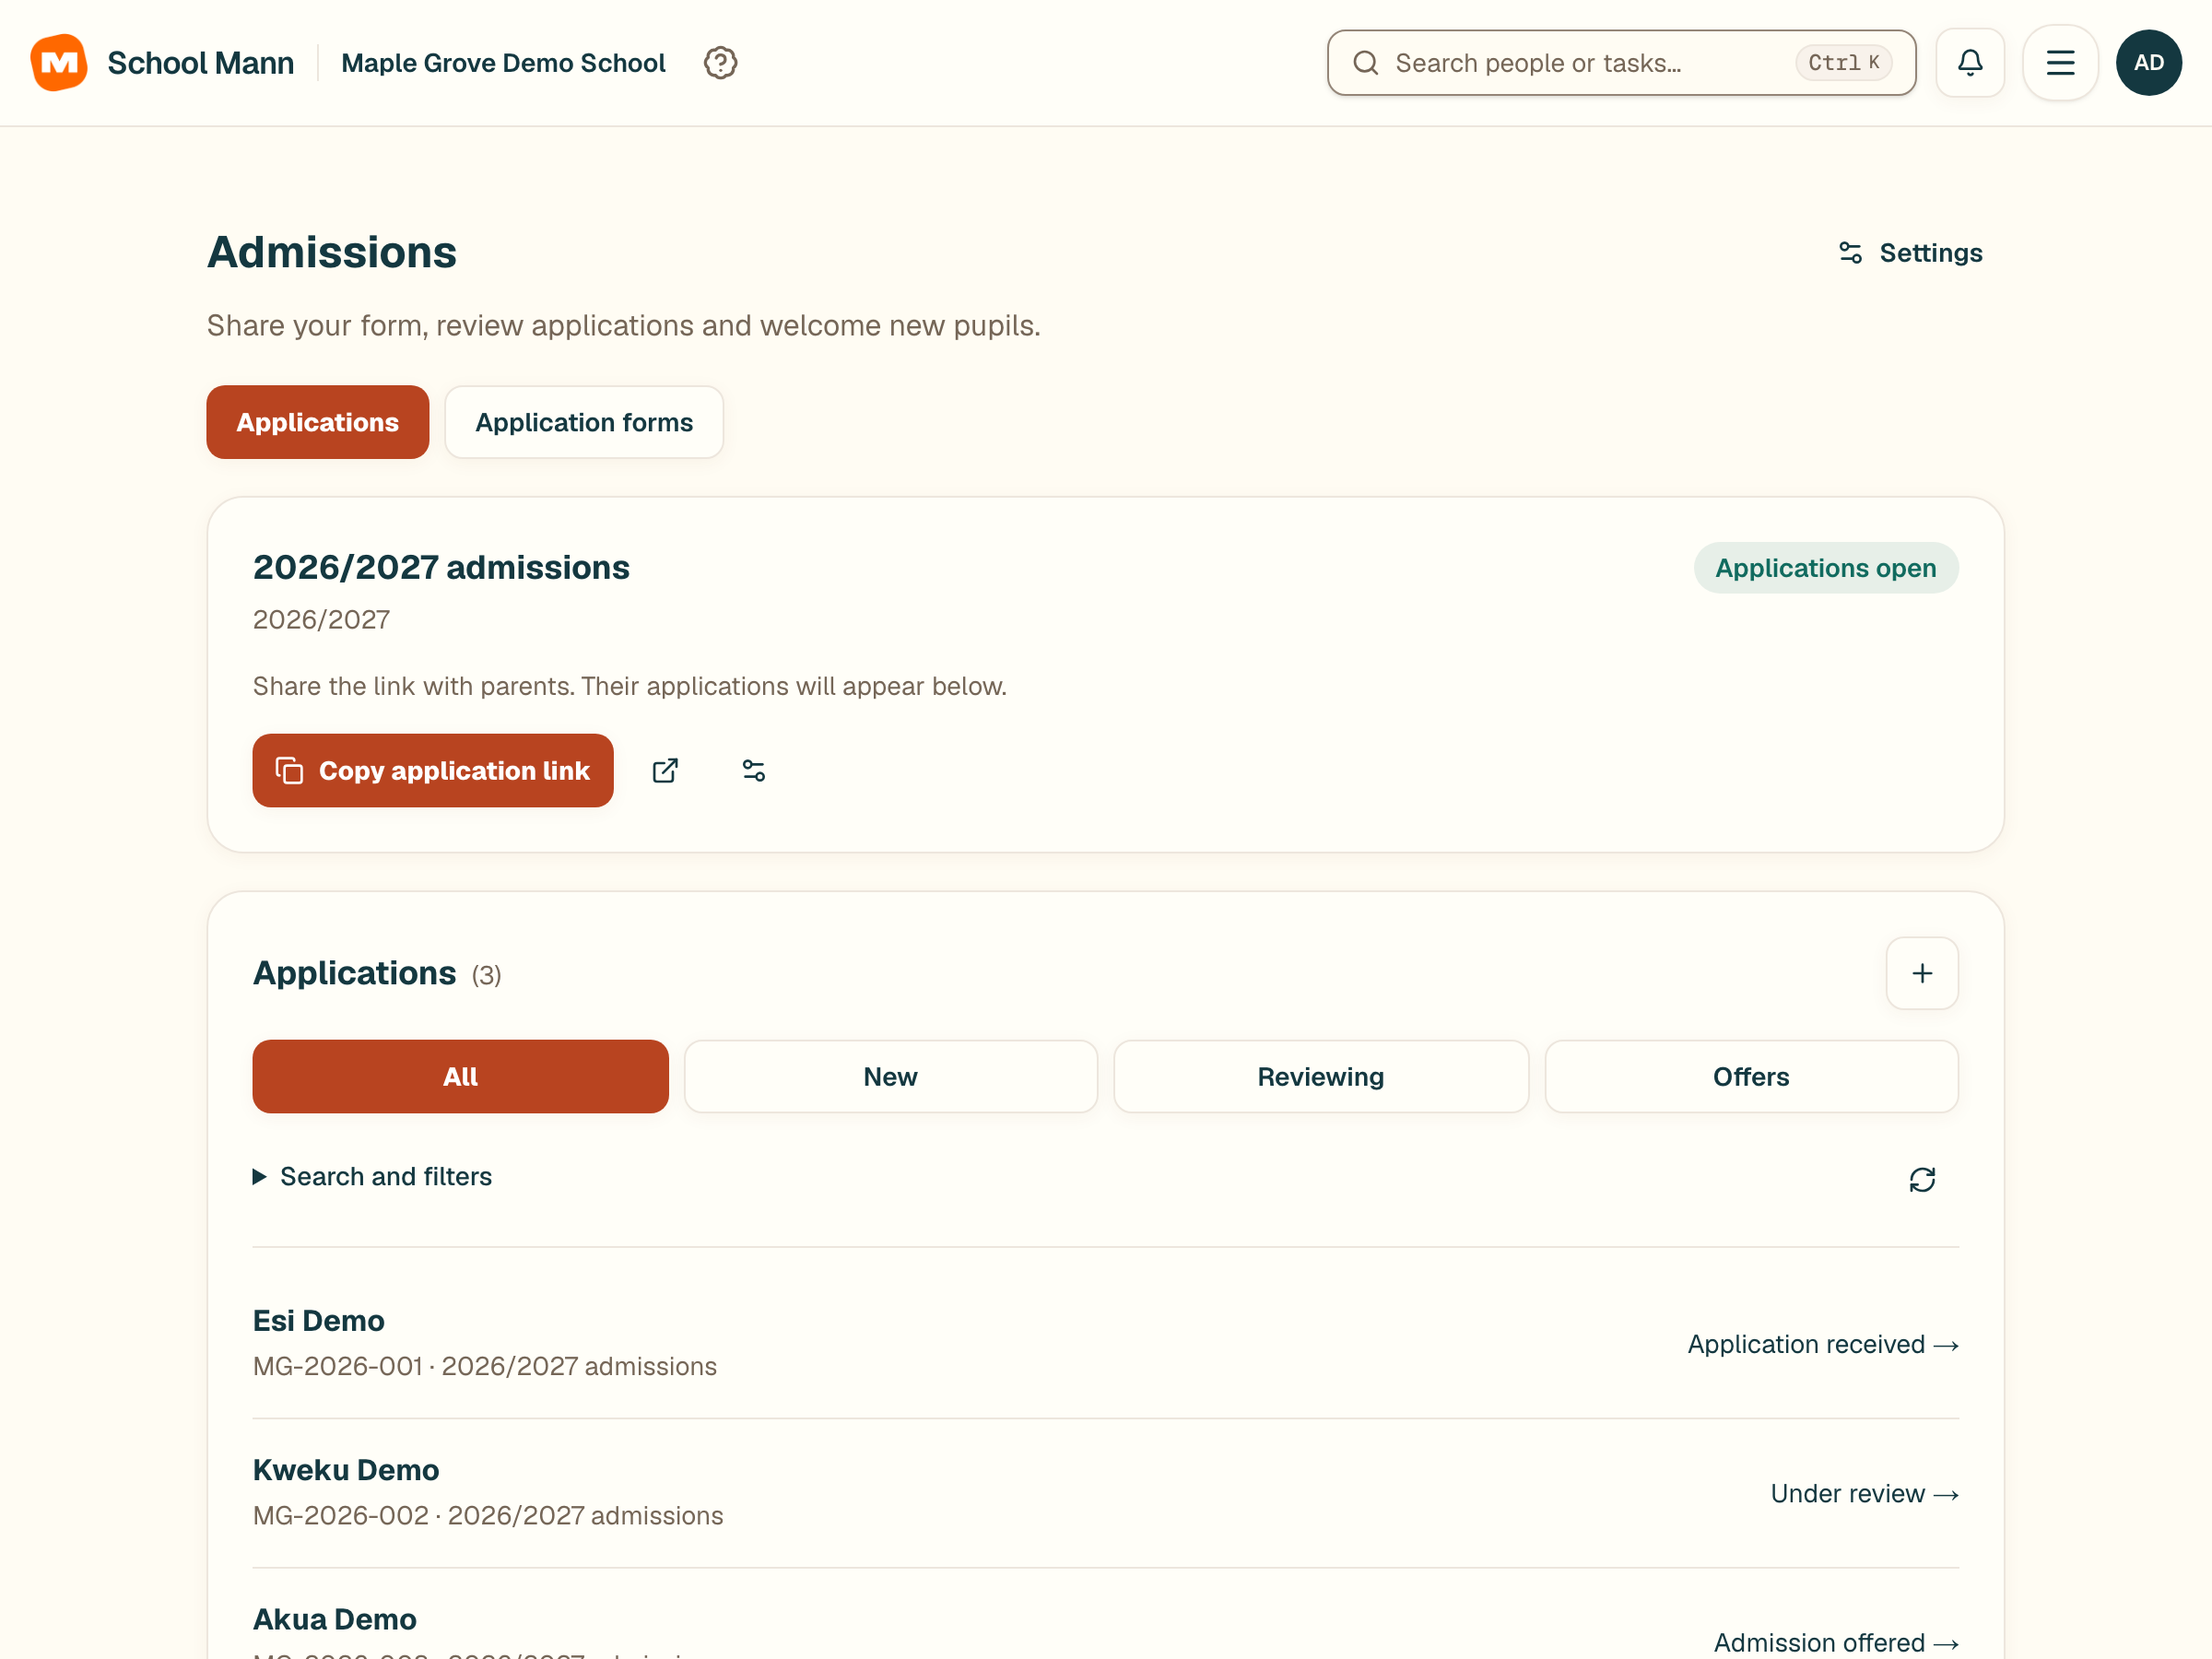The height and width of the screenshot is (1659, 2212).
Task: Open Admissions Settings
Action: coord(1910,253)
